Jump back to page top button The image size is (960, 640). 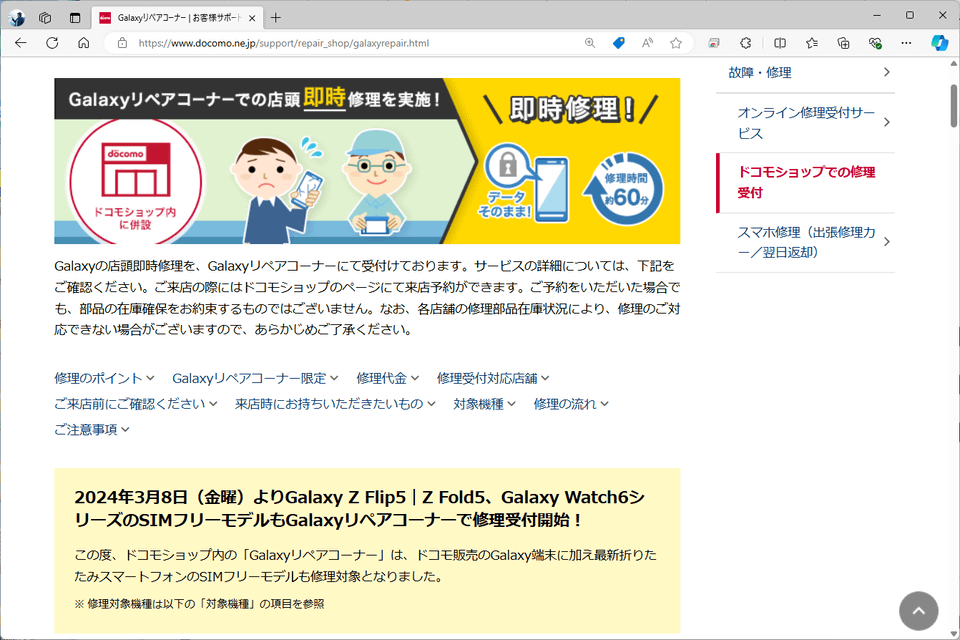click(918, 611)
